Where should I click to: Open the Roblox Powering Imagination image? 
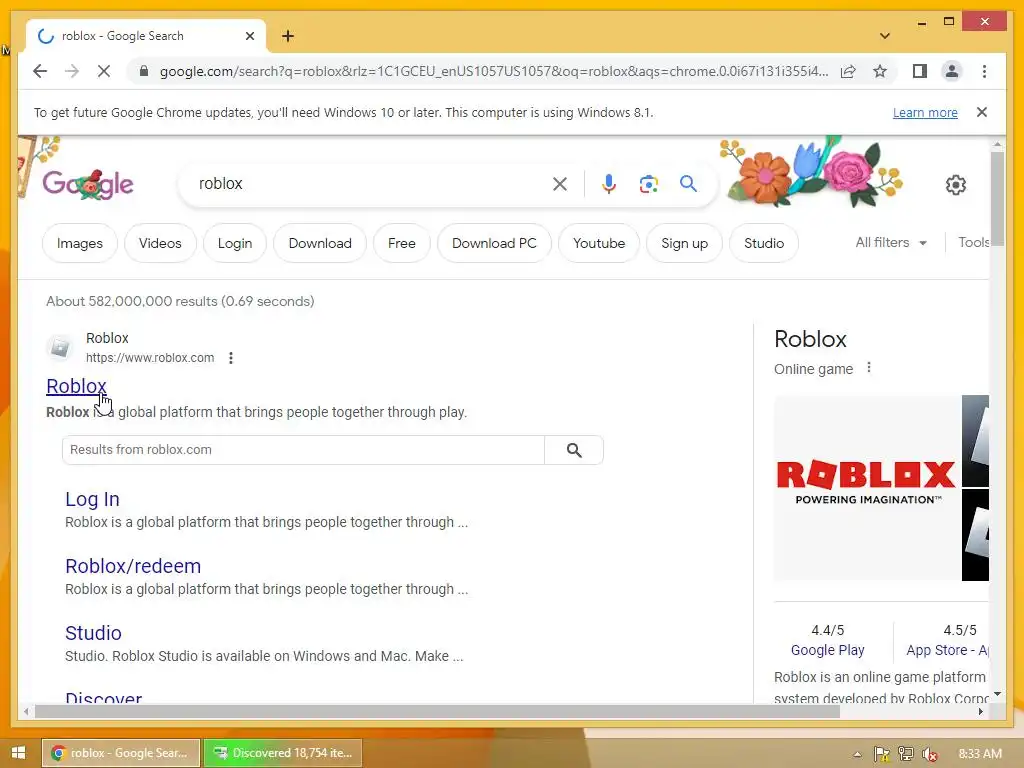pos(867,488)
